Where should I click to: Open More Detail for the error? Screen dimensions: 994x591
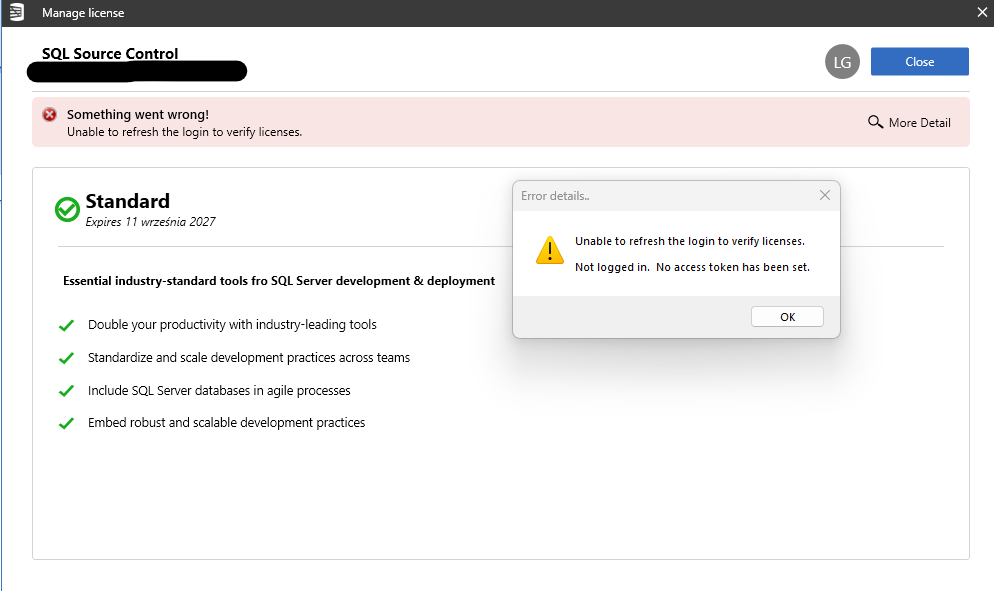click(x=909, y=122)
